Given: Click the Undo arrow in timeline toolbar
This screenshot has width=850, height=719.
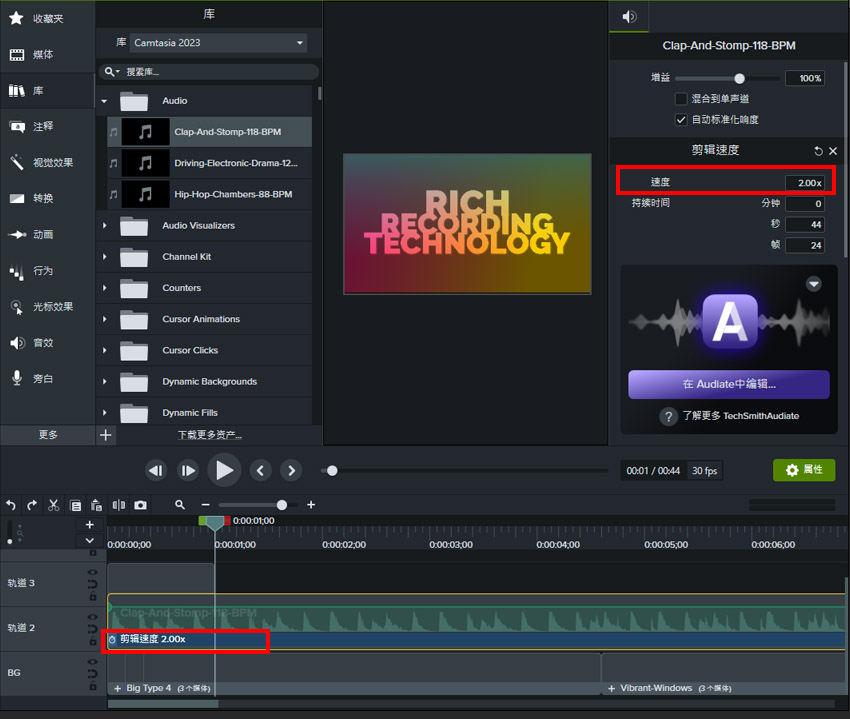Looking at the screenshot, I should tap(11, 505).
